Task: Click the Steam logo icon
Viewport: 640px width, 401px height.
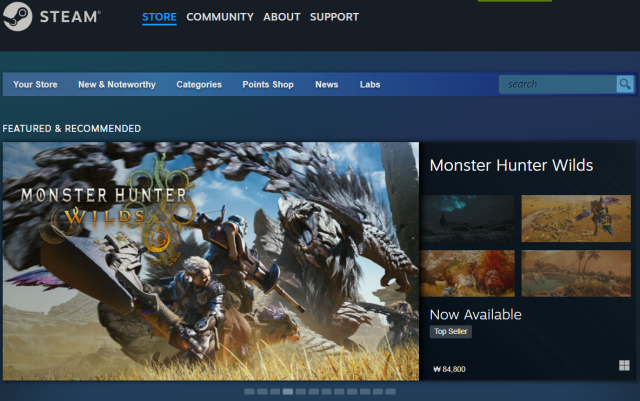Action: [17, 16]
